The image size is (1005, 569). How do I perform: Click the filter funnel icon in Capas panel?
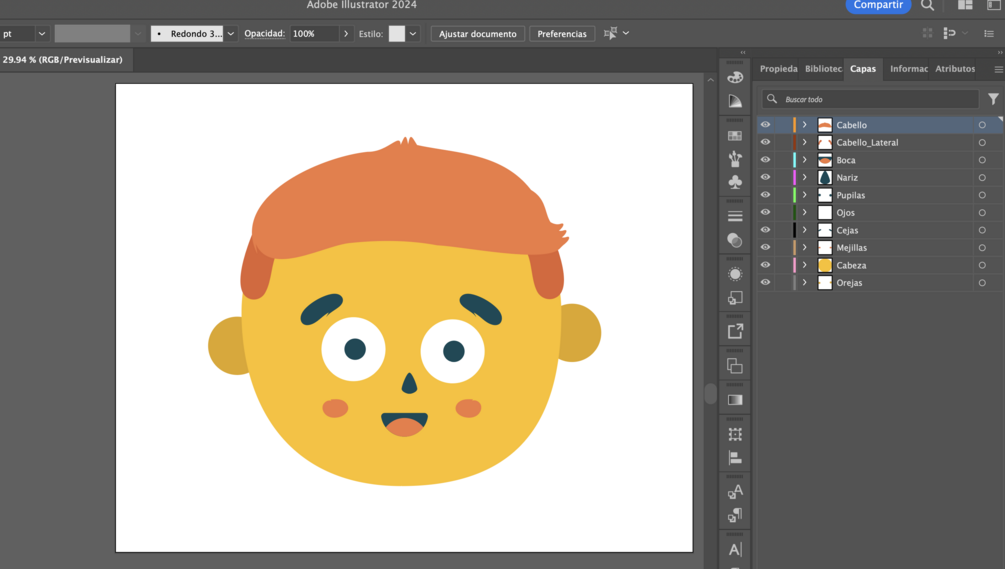coord(993,99)
